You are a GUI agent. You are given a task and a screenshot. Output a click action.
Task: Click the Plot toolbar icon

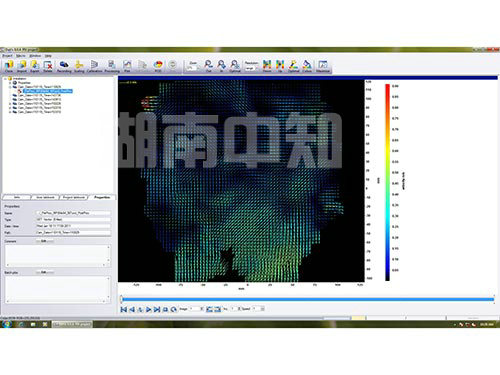[x=127, y=66]
